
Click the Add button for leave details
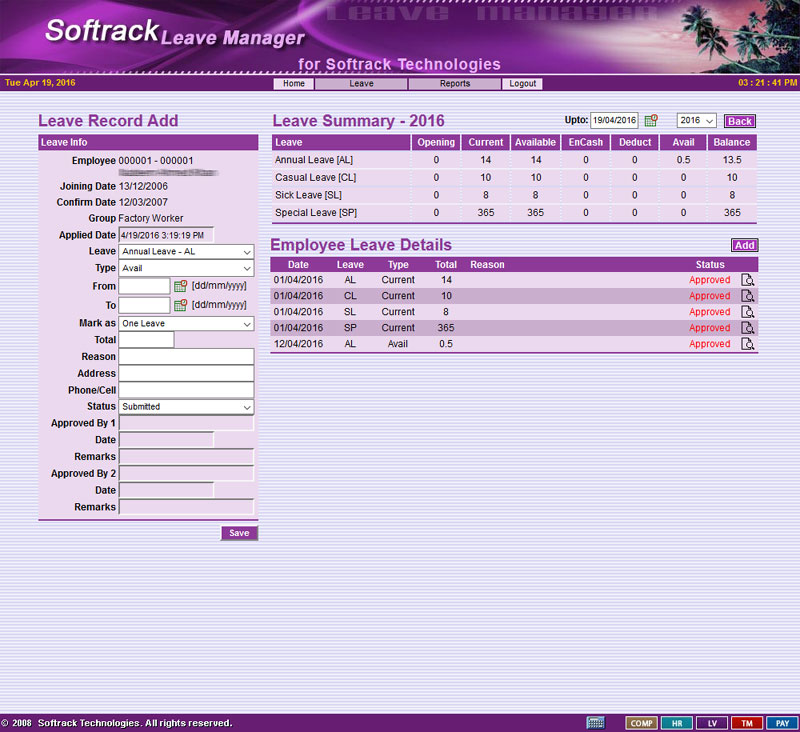tap(744, 245)
